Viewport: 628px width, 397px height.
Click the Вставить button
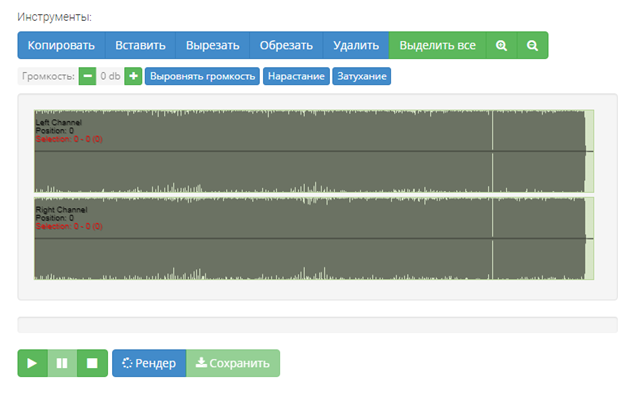(140, 45)
